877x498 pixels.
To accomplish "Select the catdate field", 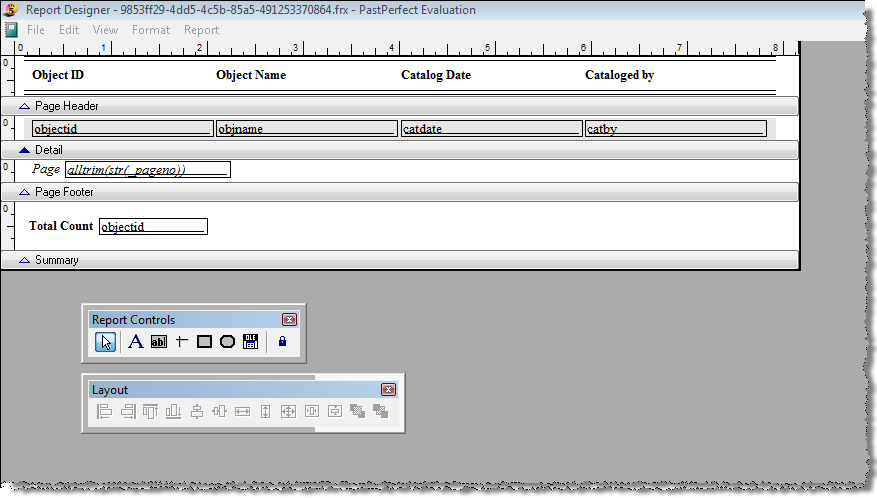I will [x=491, y=129].
